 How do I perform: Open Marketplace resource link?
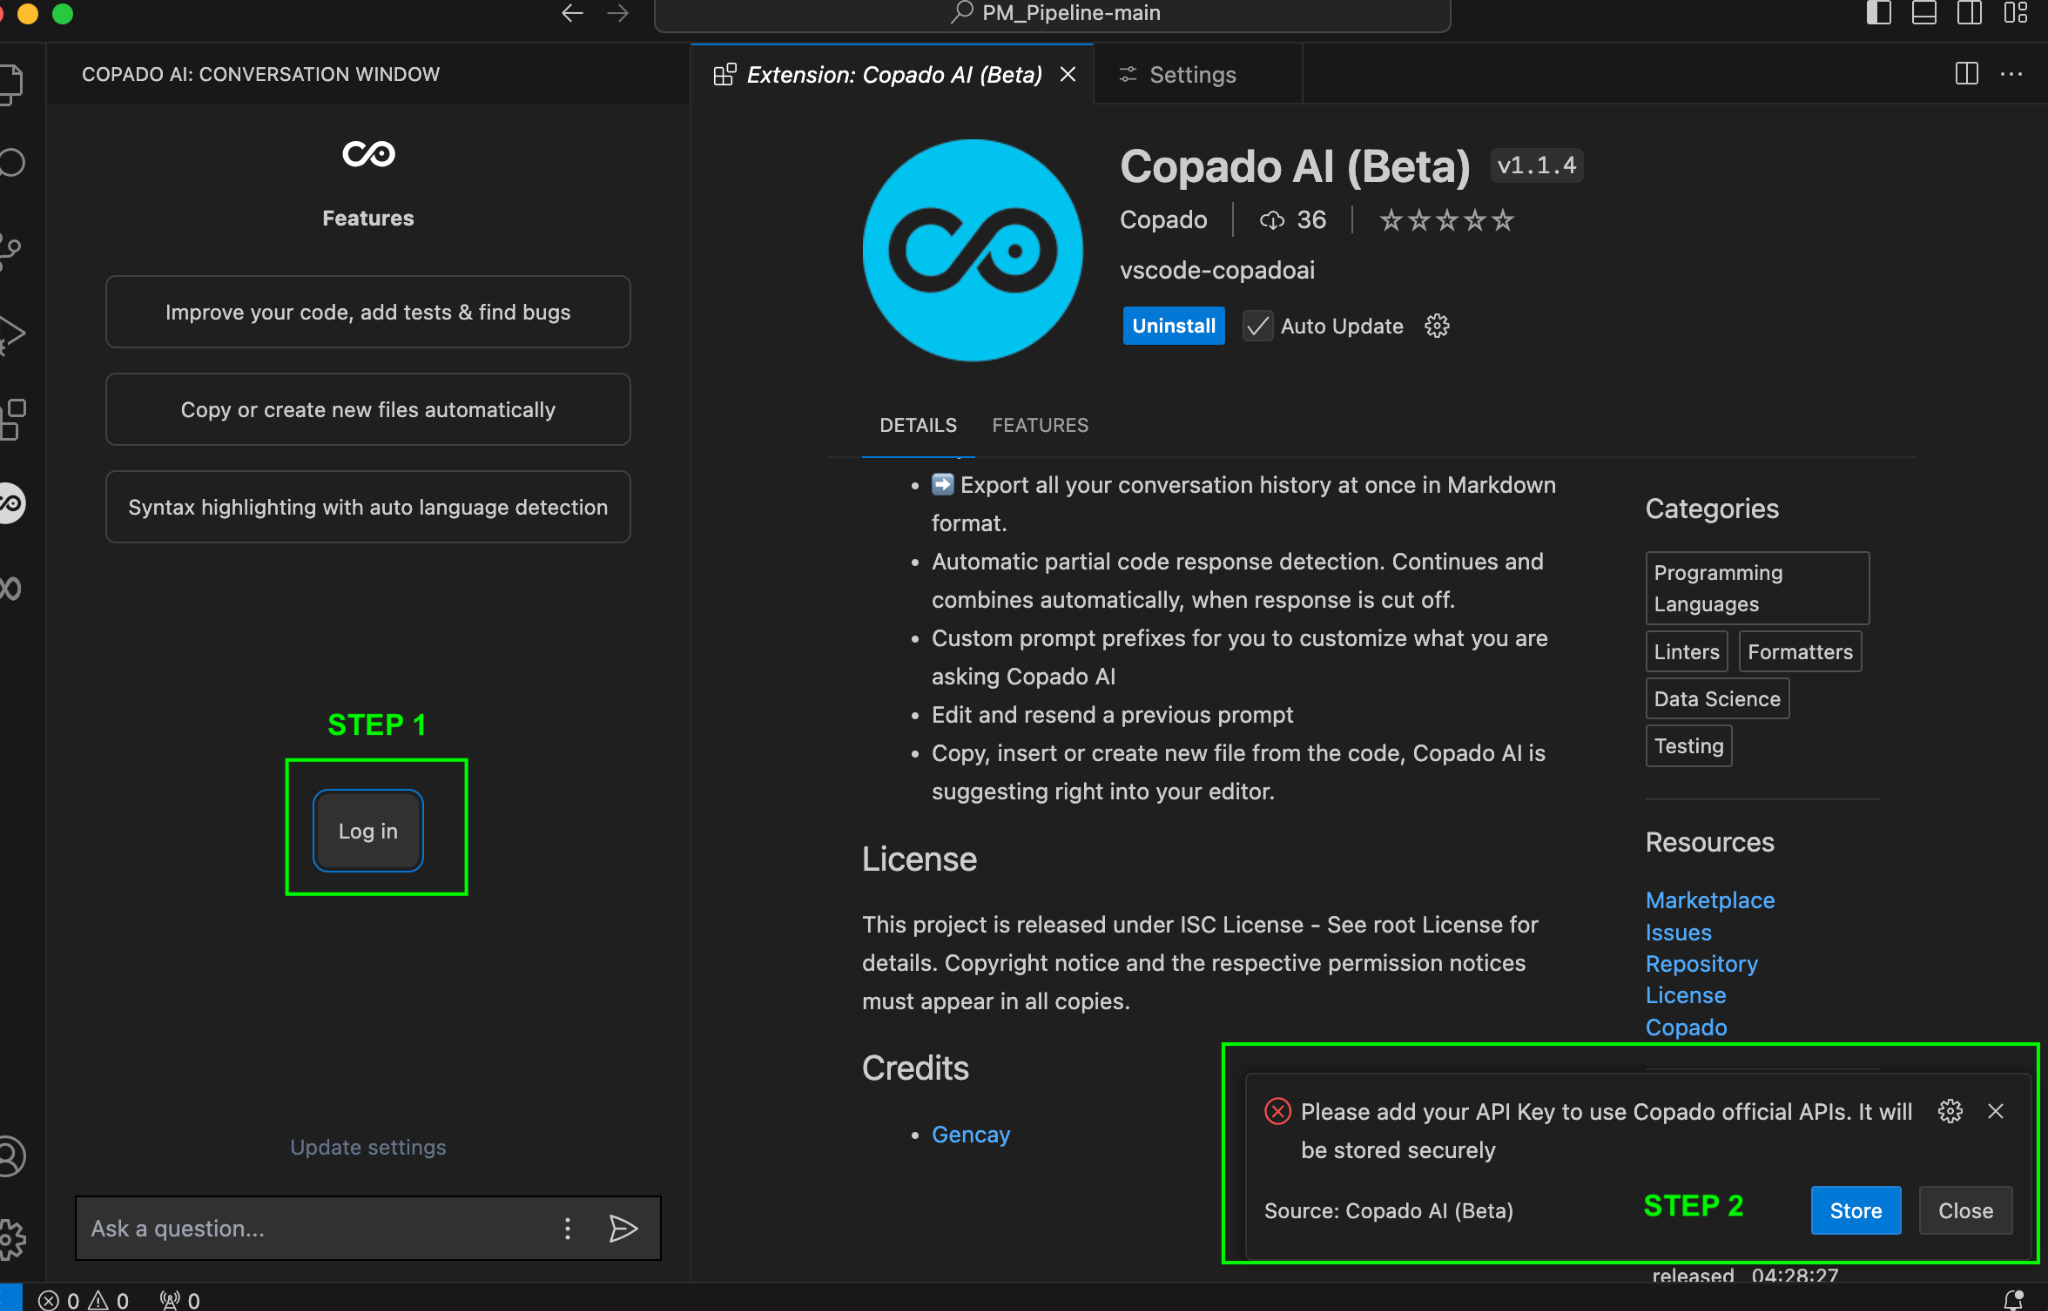1710,900
